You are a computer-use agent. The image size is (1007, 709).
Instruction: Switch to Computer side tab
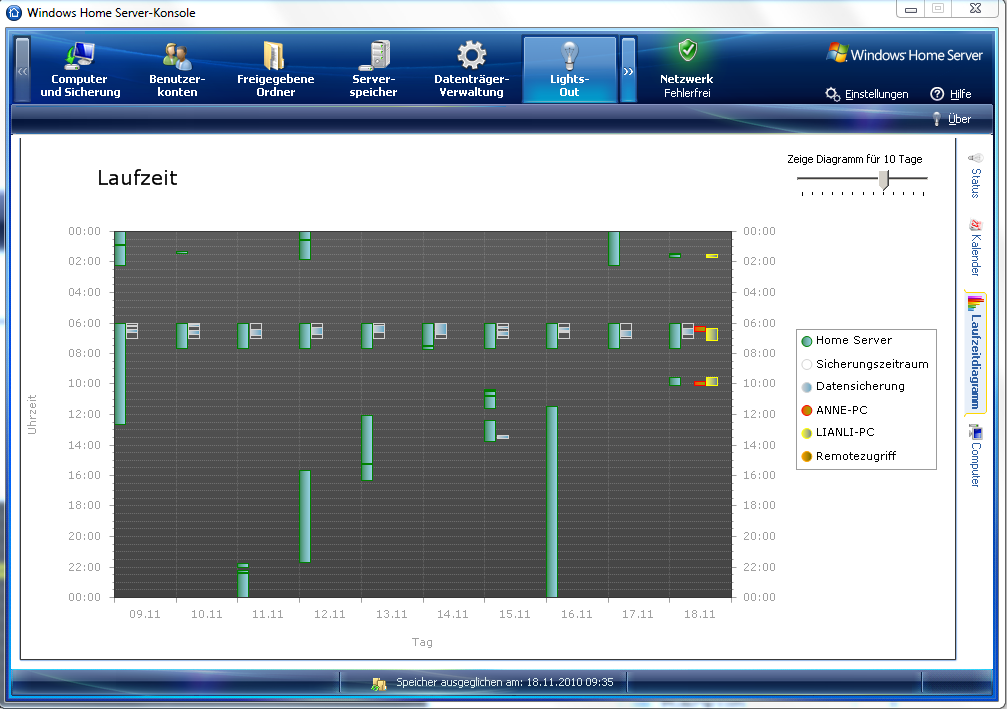pos(976,455)
